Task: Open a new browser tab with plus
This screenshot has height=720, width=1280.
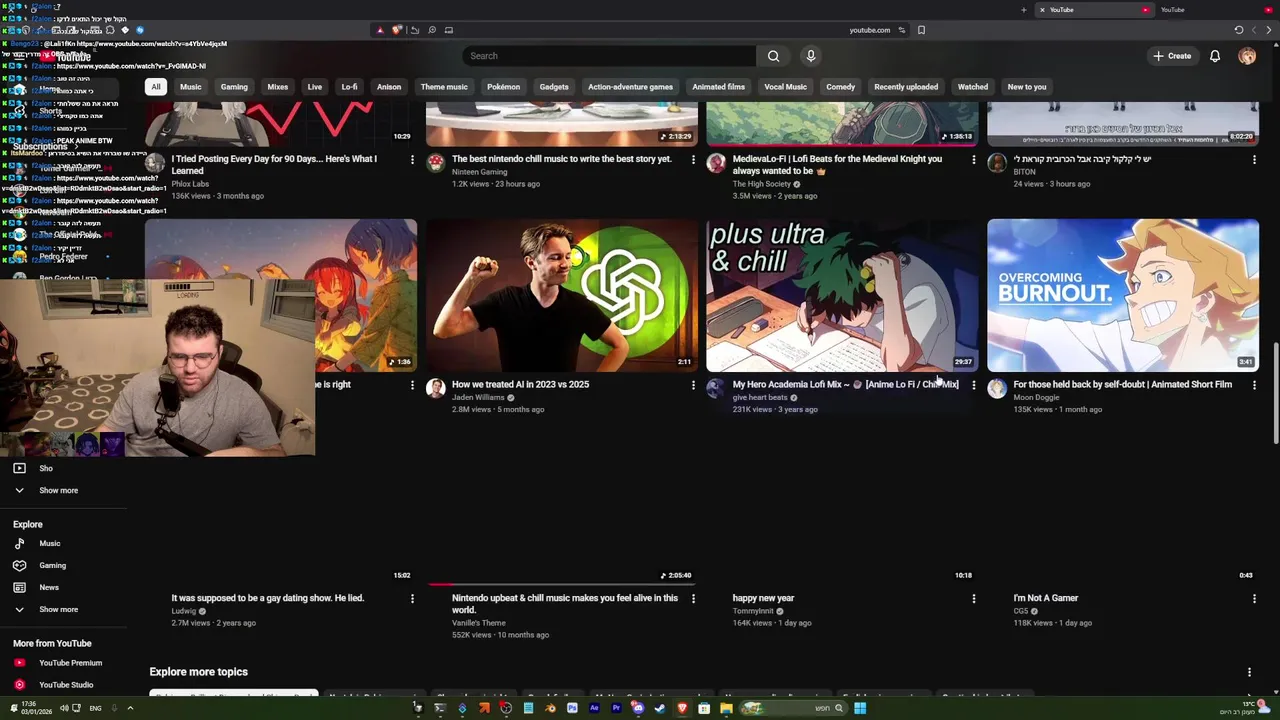Action: (x=1023, y=10)
